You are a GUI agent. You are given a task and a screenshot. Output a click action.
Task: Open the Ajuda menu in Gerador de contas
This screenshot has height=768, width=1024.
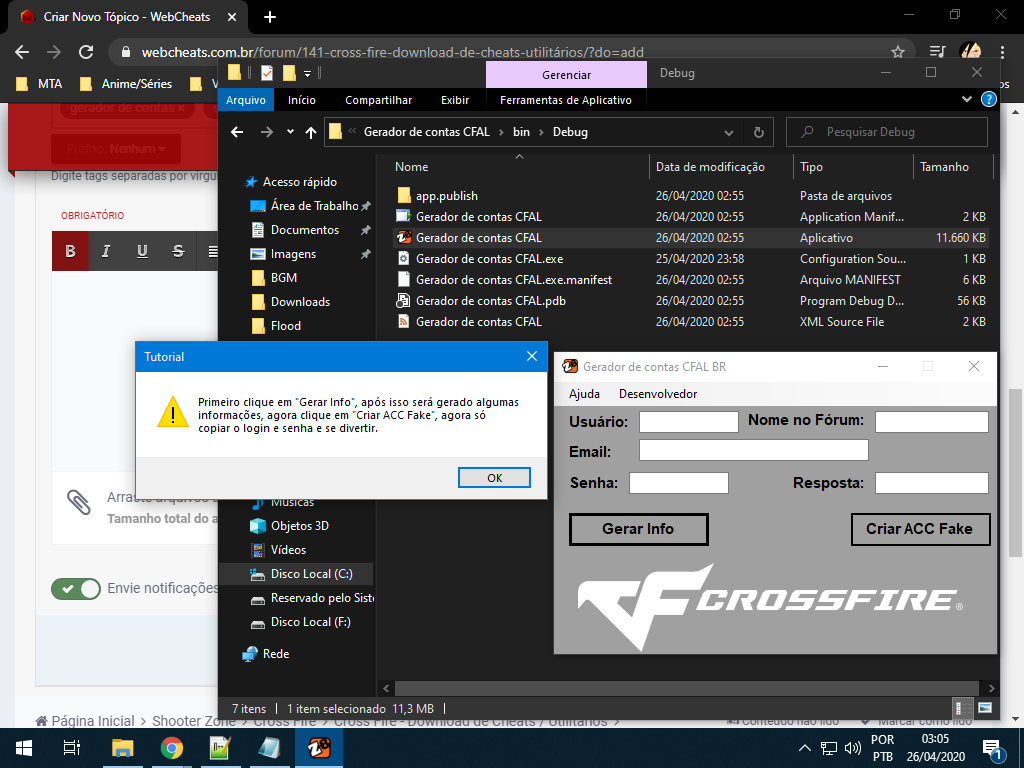click(x=584, y=394)
